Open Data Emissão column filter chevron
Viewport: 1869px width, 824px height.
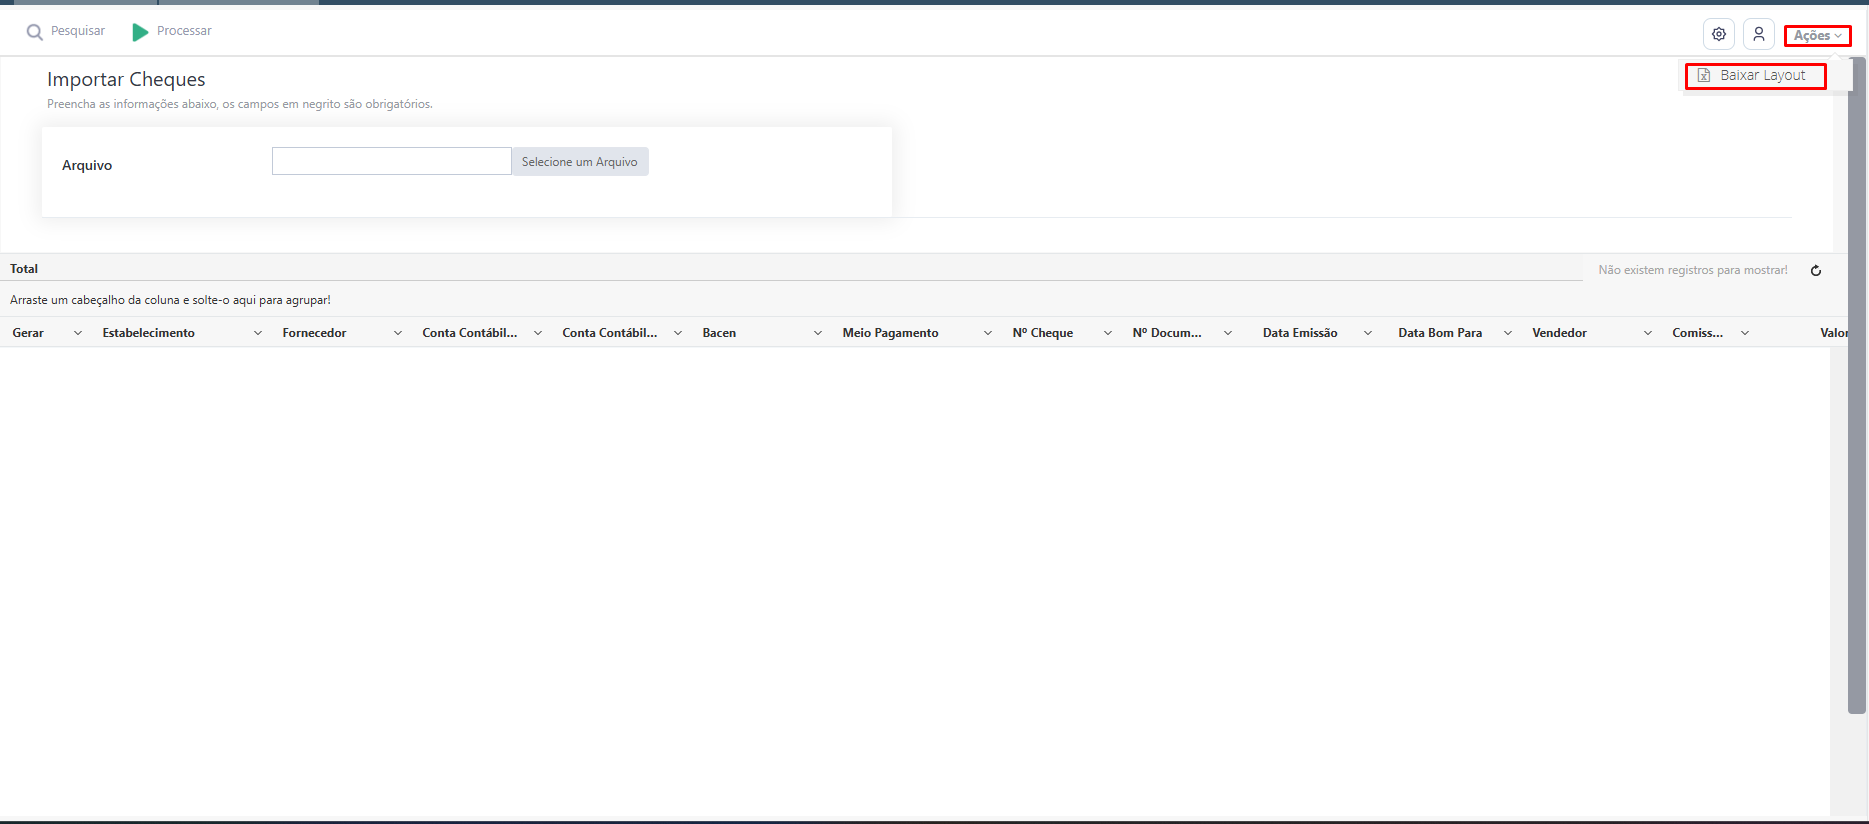click(1368, 333)
